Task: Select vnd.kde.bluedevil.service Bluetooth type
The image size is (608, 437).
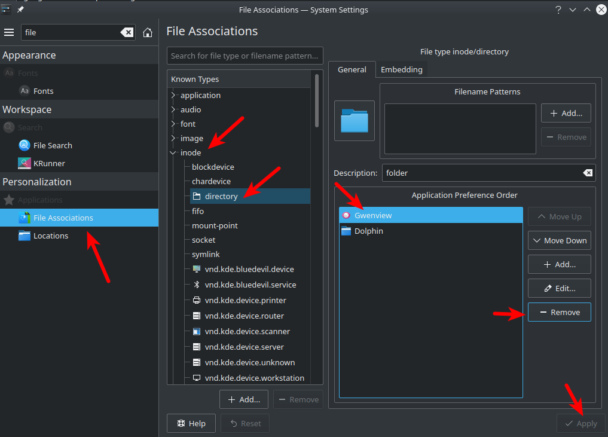Action: tap(250, 285)
